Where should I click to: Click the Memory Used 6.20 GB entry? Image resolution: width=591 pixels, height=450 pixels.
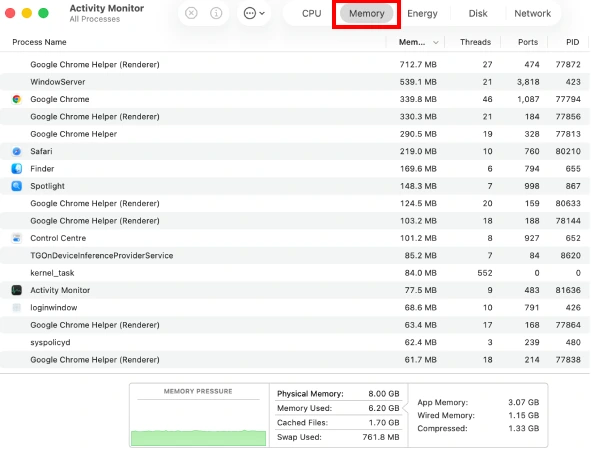338,408
